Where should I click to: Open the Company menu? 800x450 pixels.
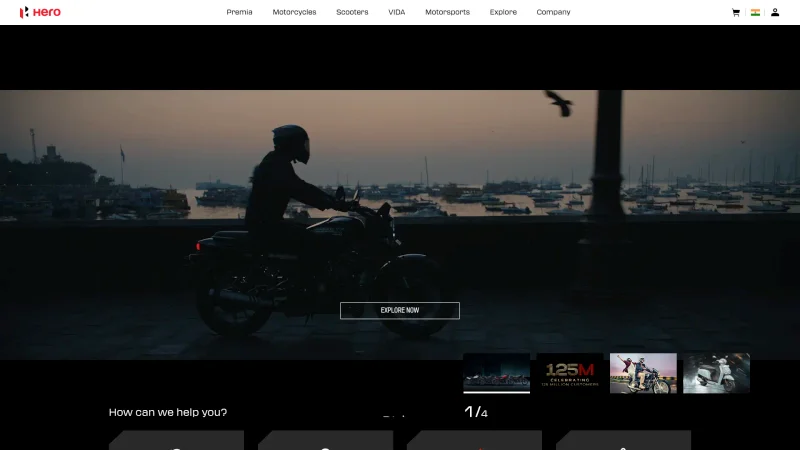click(553, 12)
